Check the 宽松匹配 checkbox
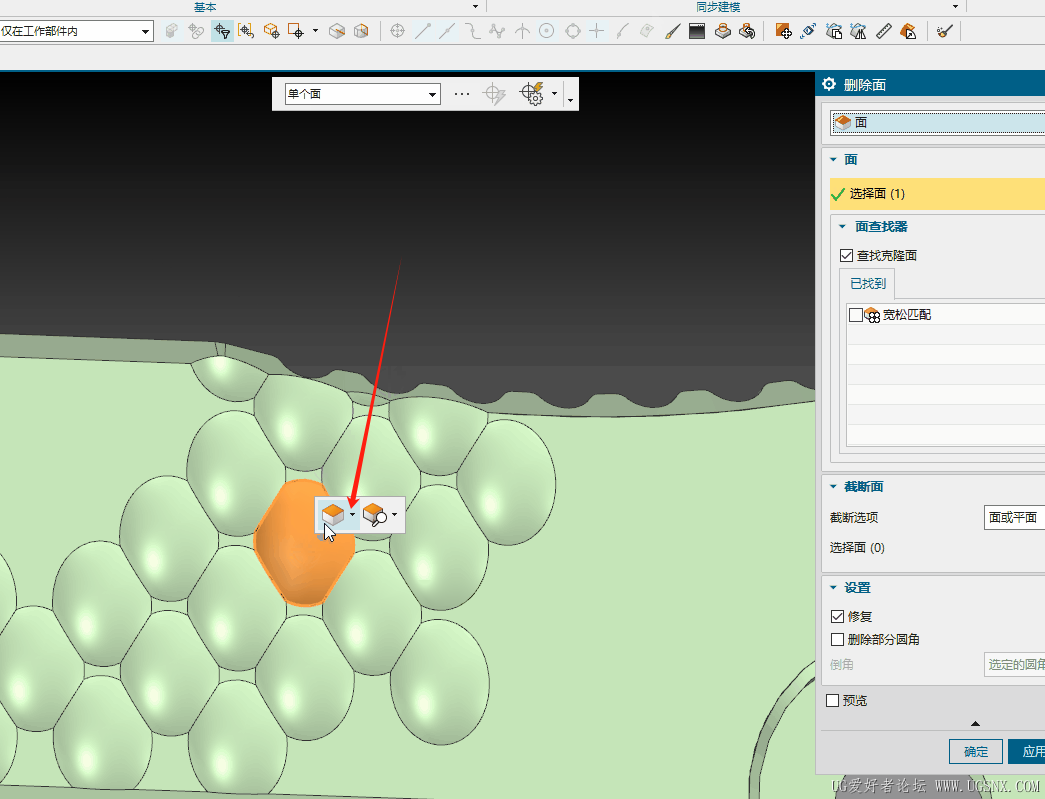 tap(856, 315)
